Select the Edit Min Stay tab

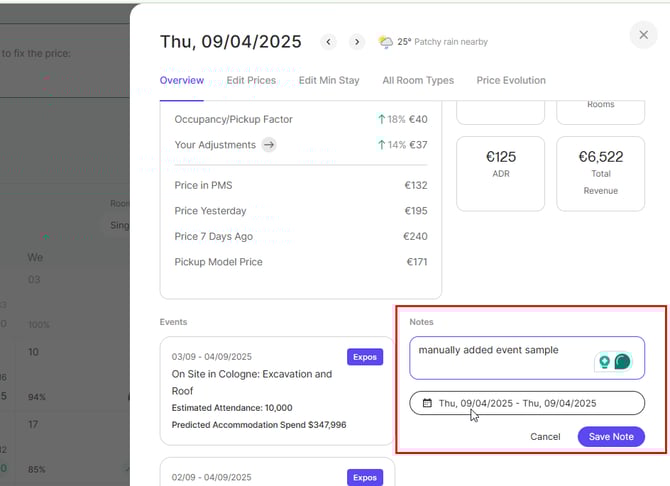329,81
